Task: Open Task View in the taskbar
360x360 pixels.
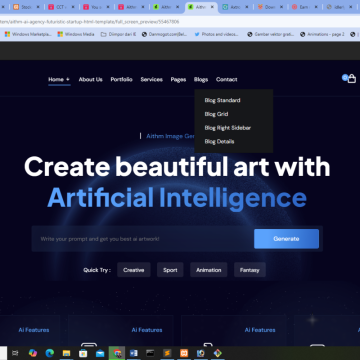Action: [15, 353]
